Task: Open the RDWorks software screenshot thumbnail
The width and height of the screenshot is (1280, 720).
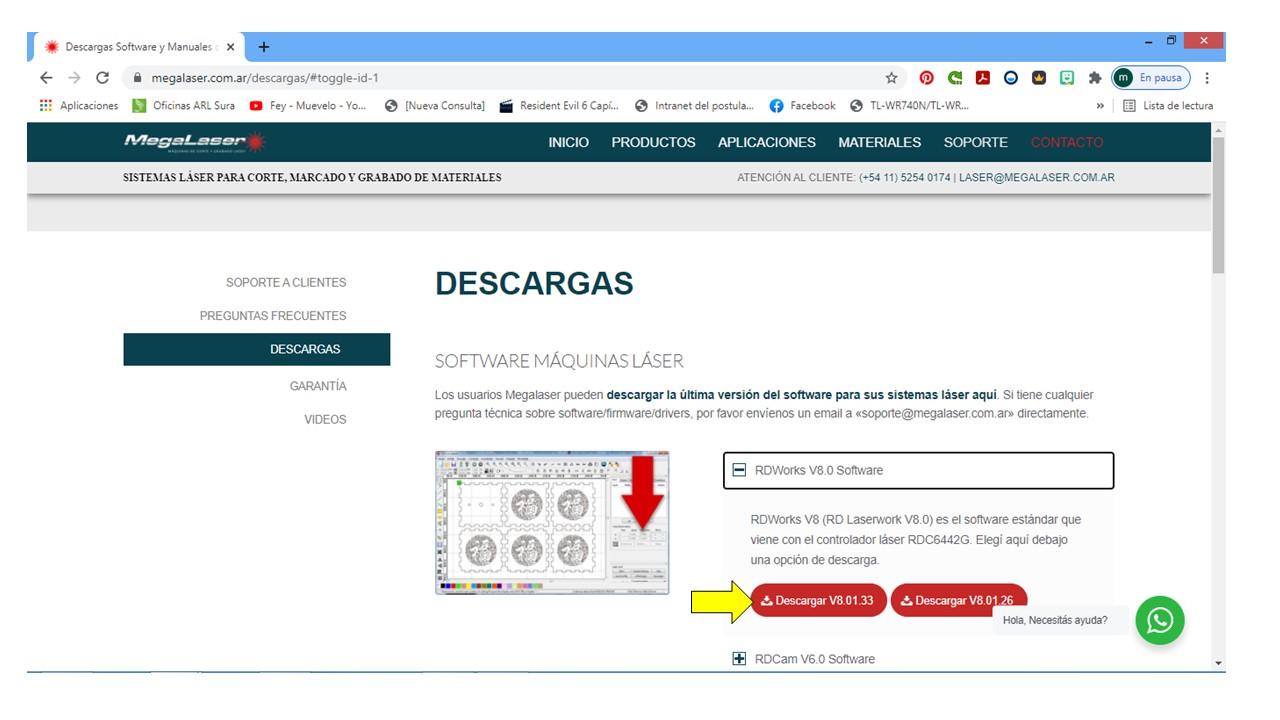Action: pyautogui.click(x=552, y=522)
